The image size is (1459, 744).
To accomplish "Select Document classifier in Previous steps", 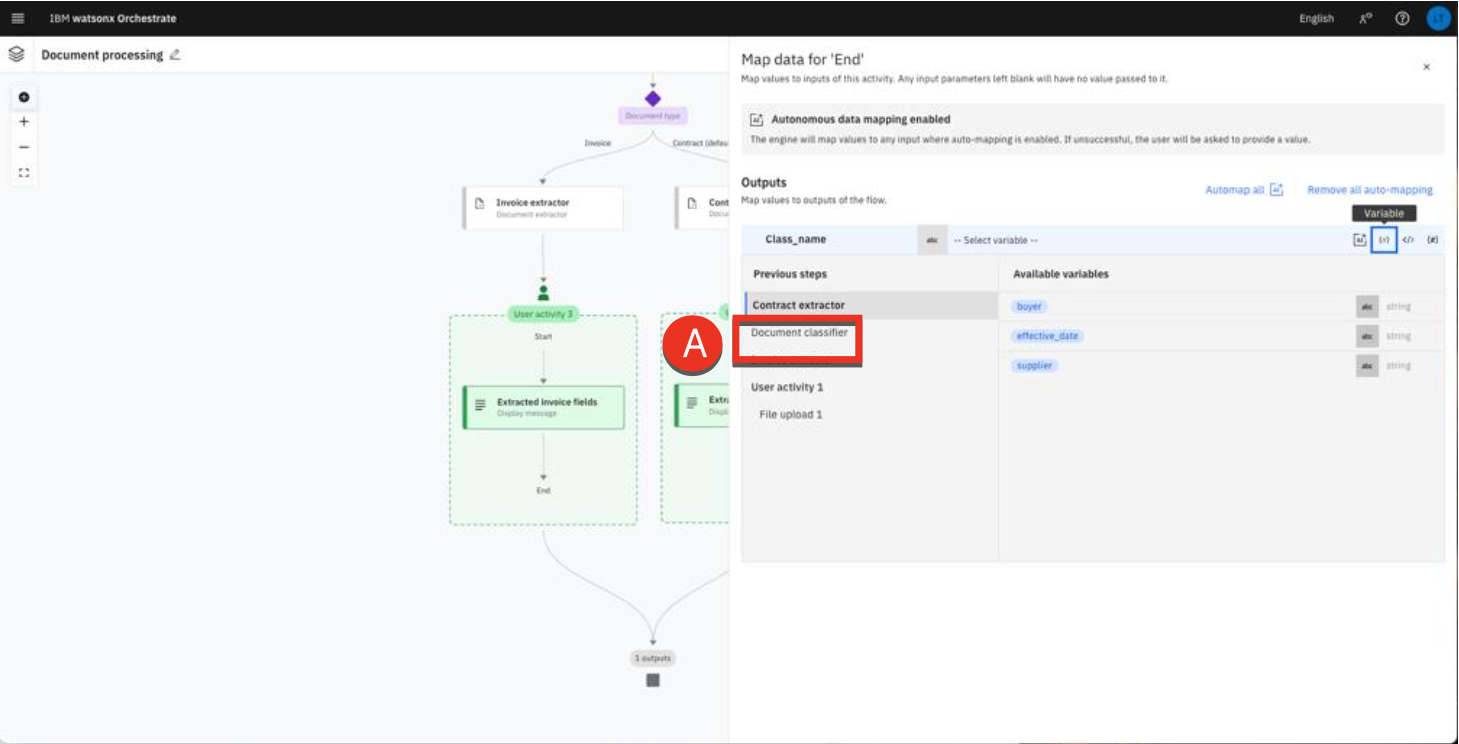I will point(799,333).
